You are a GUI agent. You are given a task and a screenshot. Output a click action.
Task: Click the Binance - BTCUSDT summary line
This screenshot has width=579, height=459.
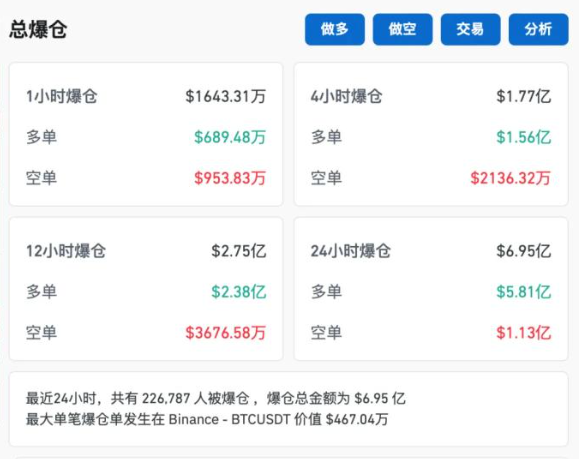tap(207, 419)
